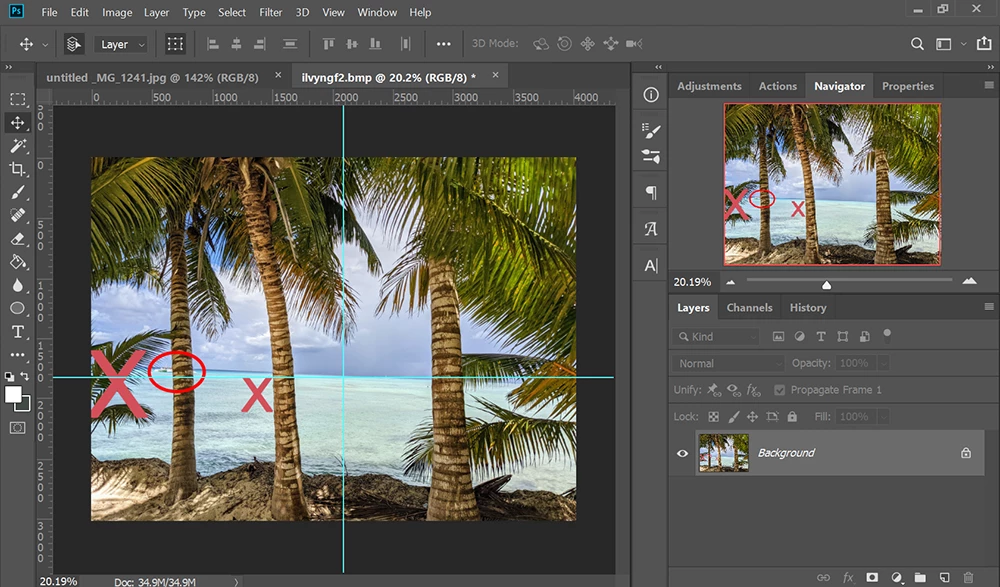Viewport: 1000px width, 587px height.
Task: Switch to the Adjustments tab
Action: (709, 86)
